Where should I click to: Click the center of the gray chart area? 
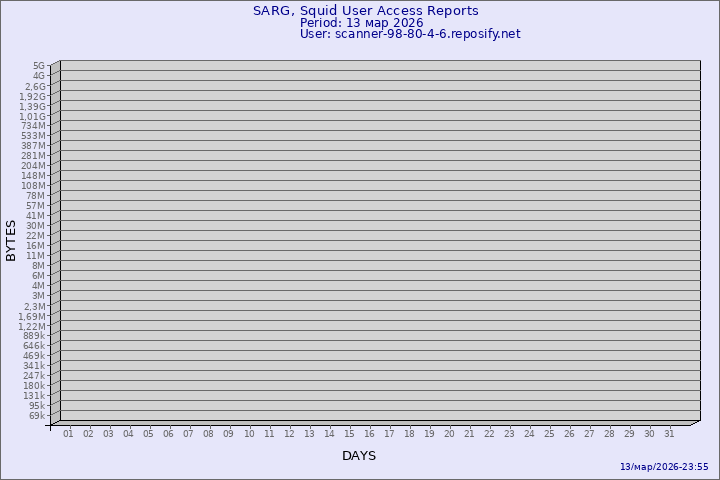point(379,240)
